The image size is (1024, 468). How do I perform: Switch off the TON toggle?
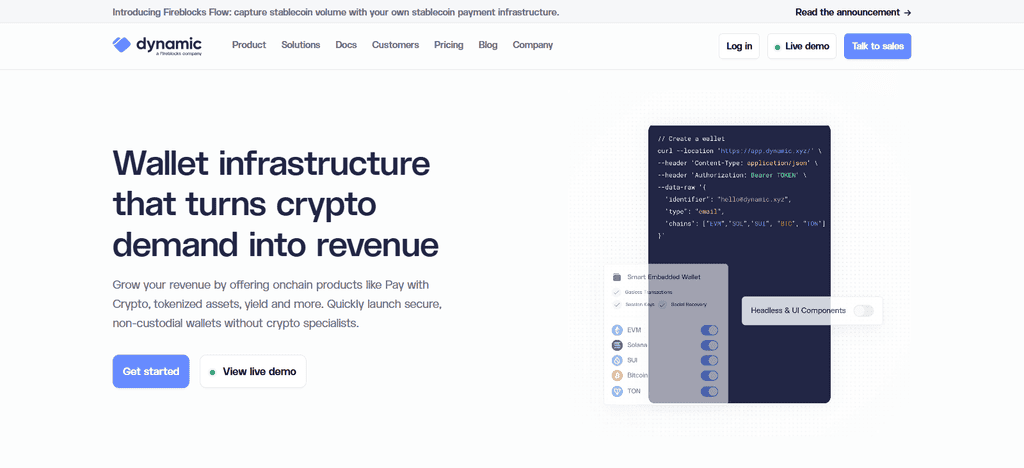click(x=709, y=392)
